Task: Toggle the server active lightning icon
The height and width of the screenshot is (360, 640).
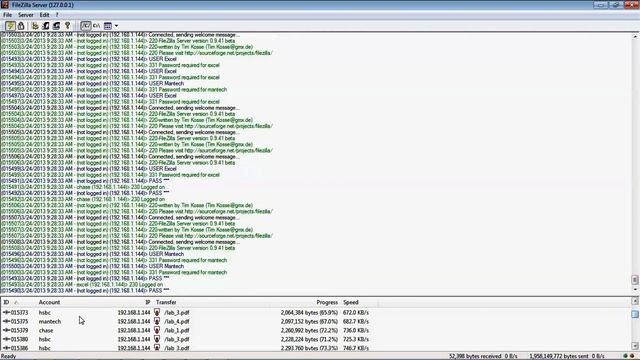Action: click(x=11, y=26)
